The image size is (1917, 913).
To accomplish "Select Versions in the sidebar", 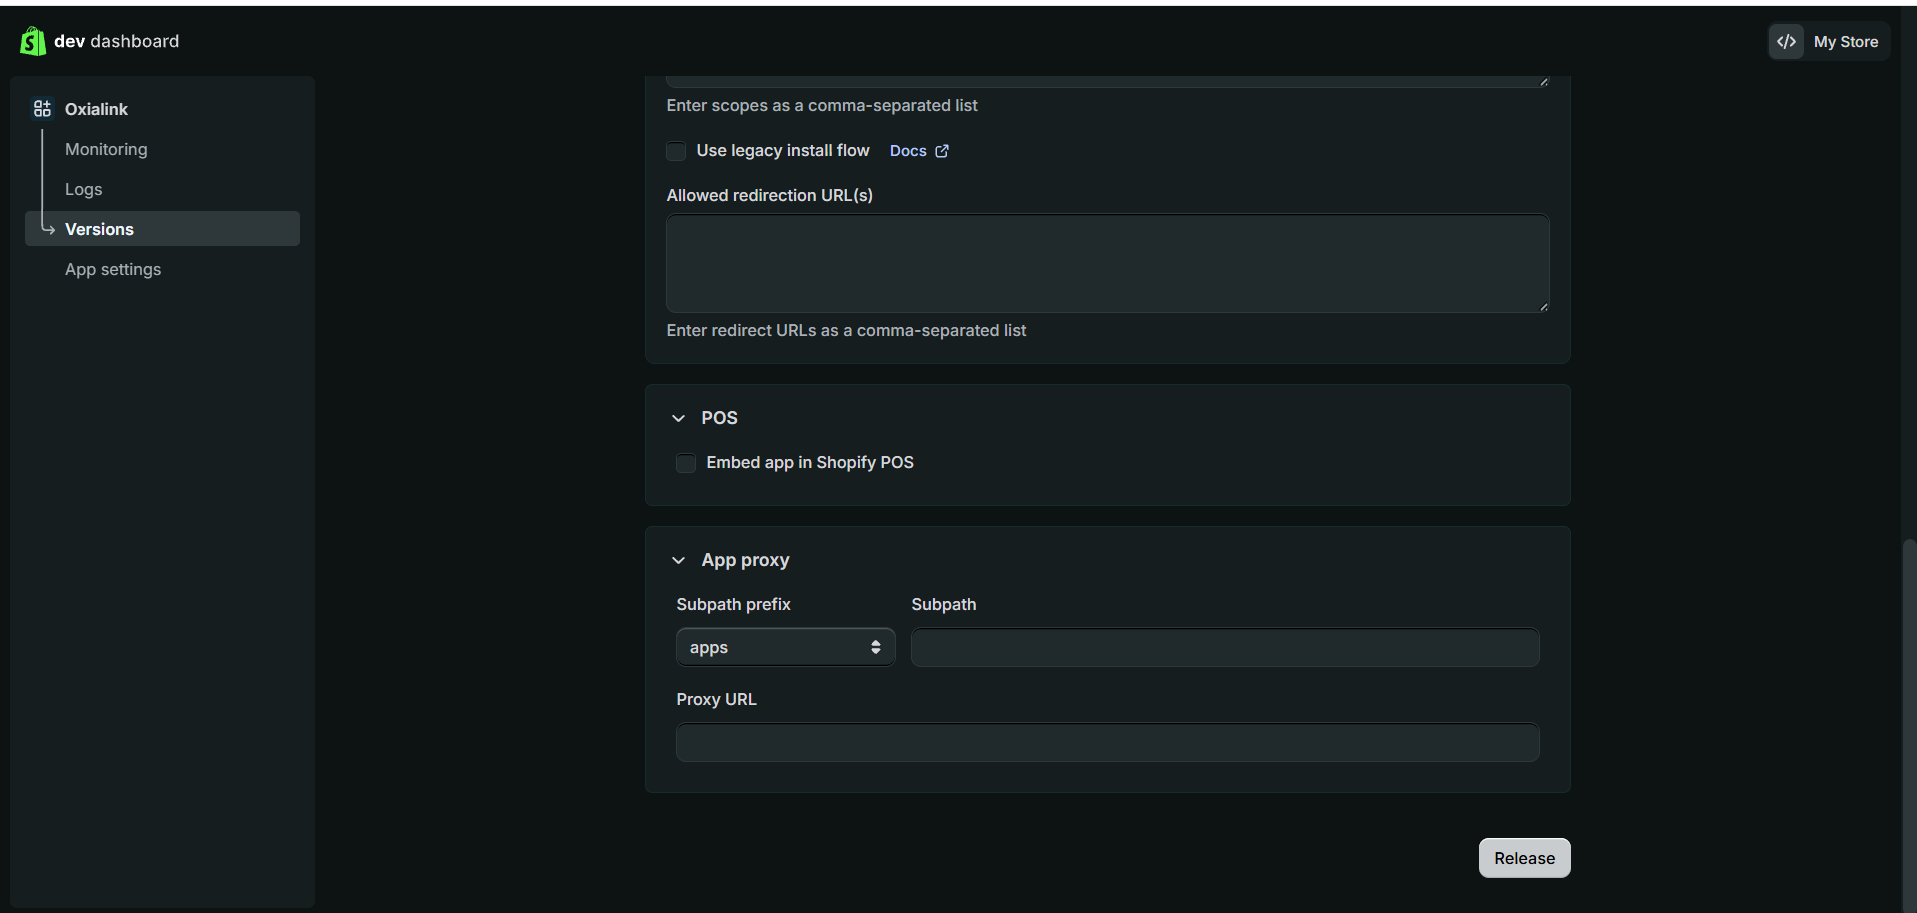I will (x=162, y=229).
